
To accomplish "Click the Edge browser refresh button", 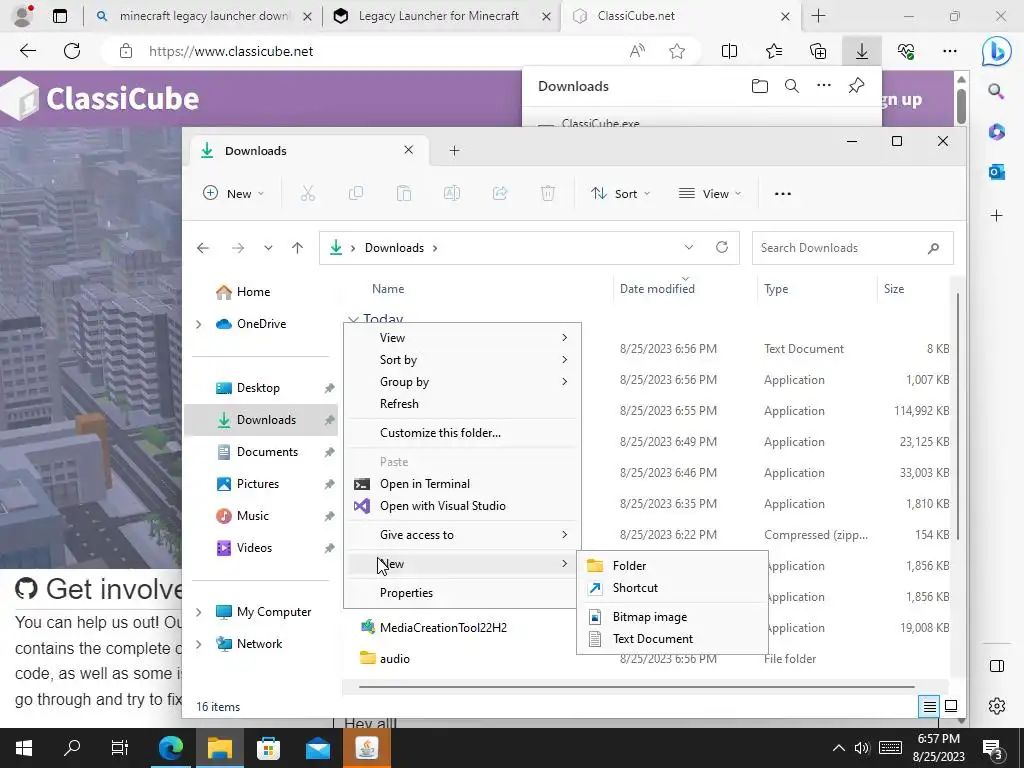I will pyautogui.click(x=72, y=51).
